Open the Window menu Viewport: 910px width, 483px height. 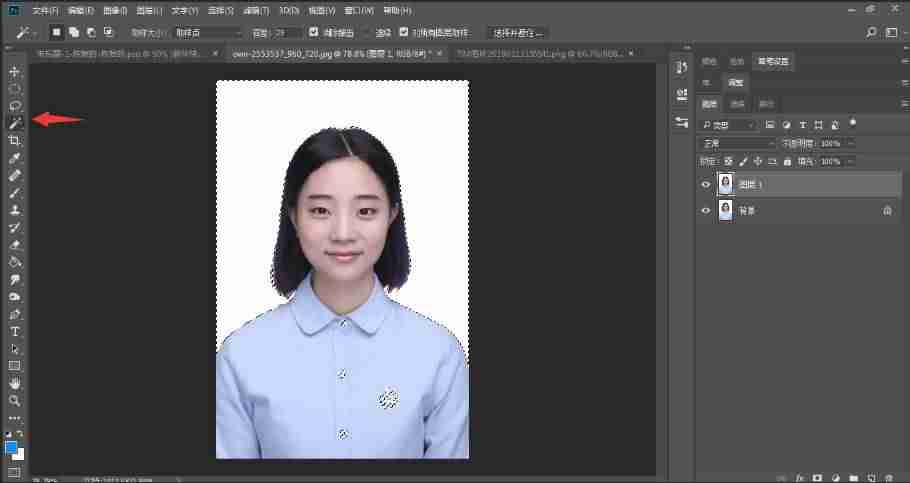[359, 10]
